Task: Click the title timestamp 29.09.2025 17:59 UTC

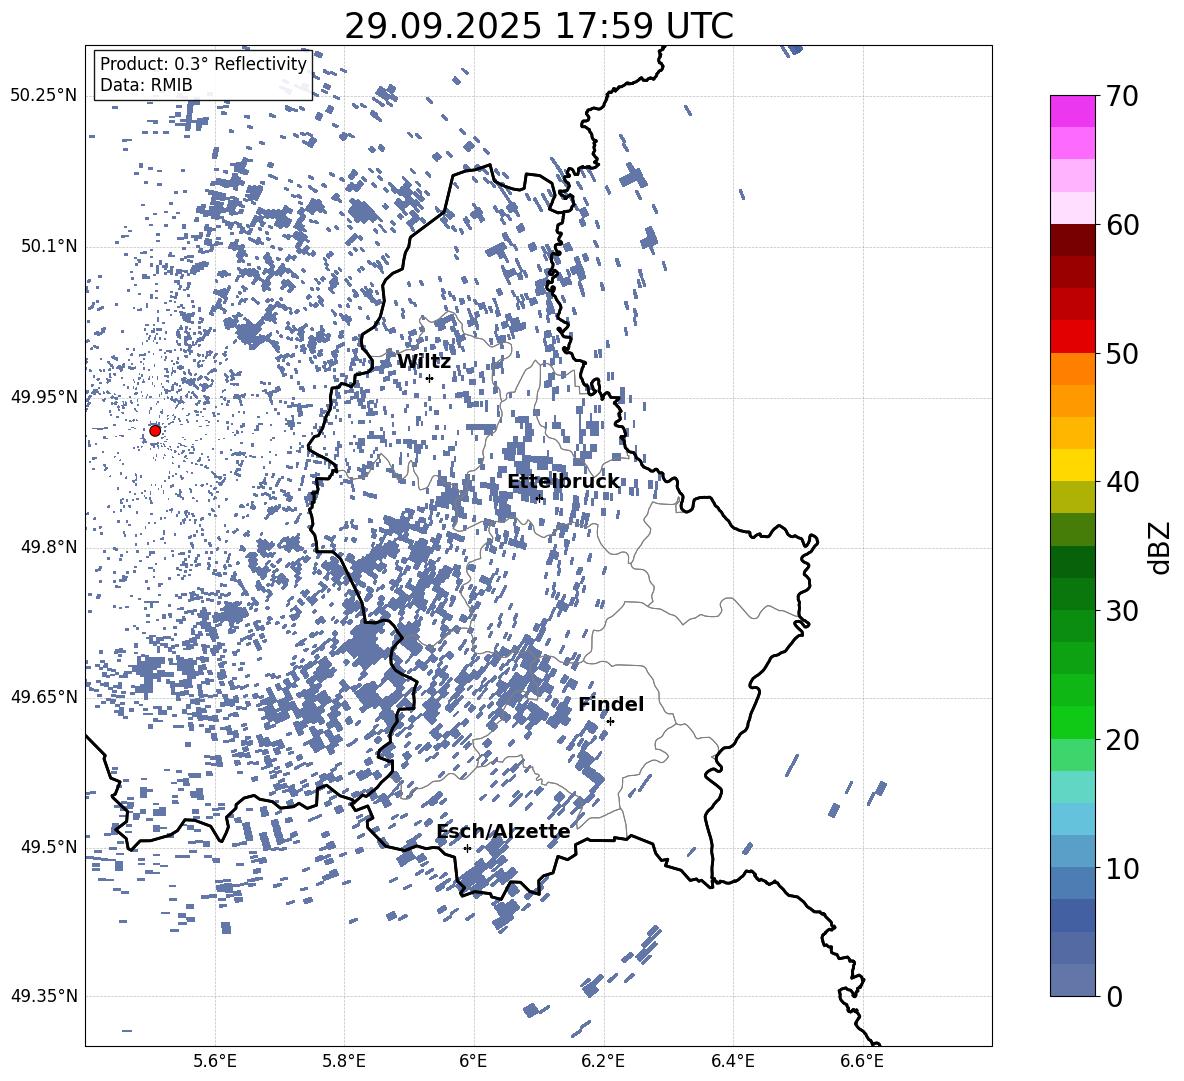Action: [539, 26]
